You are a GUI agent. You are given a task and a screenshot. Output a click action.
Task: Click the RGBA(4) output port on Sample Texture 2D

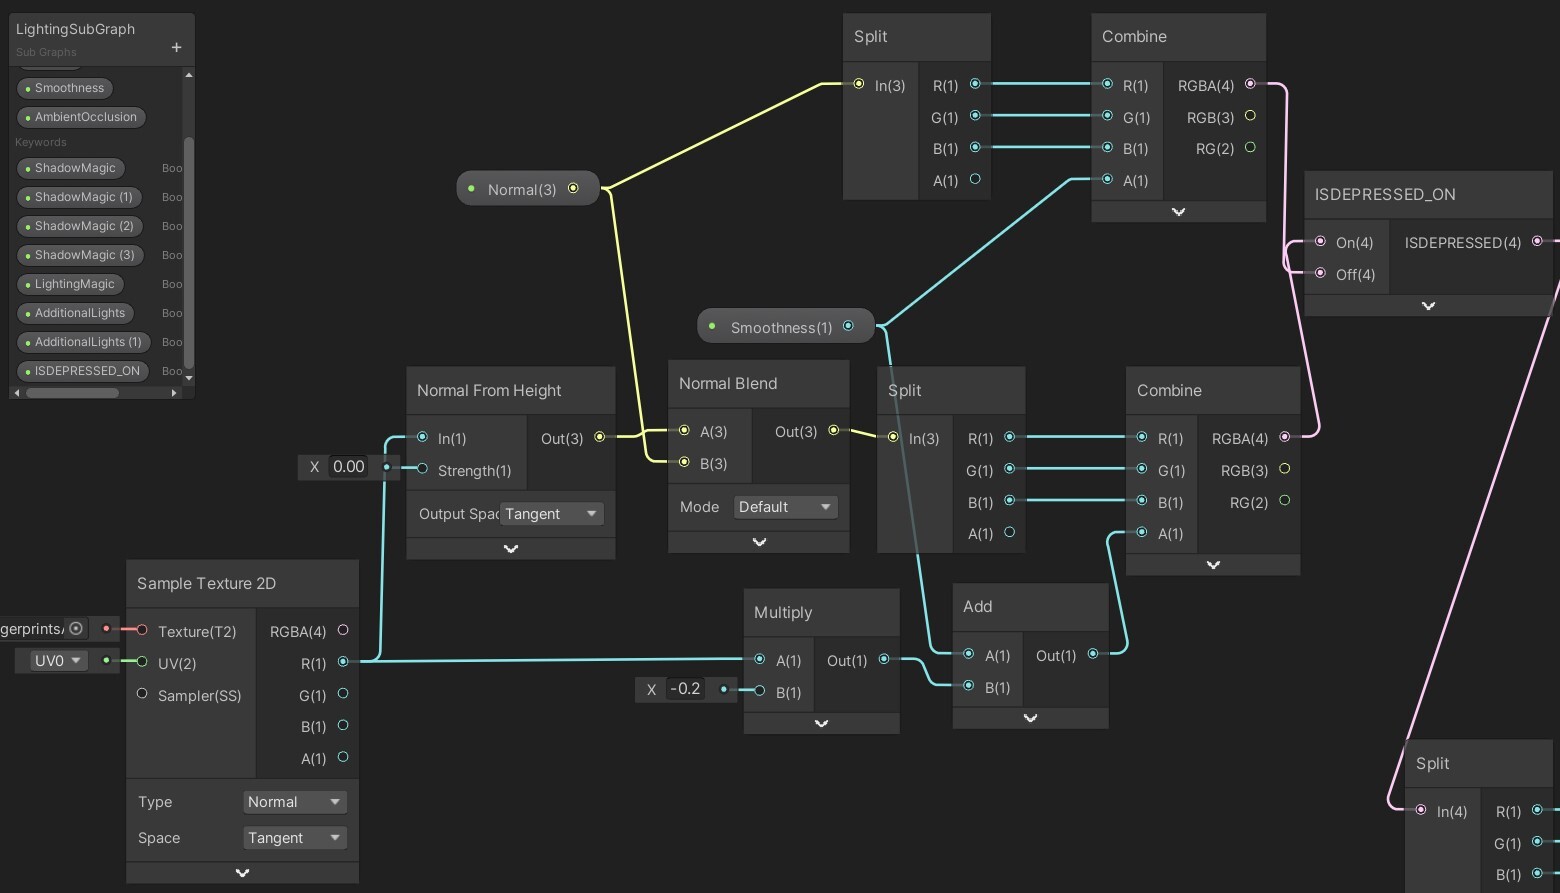point(343,630)
